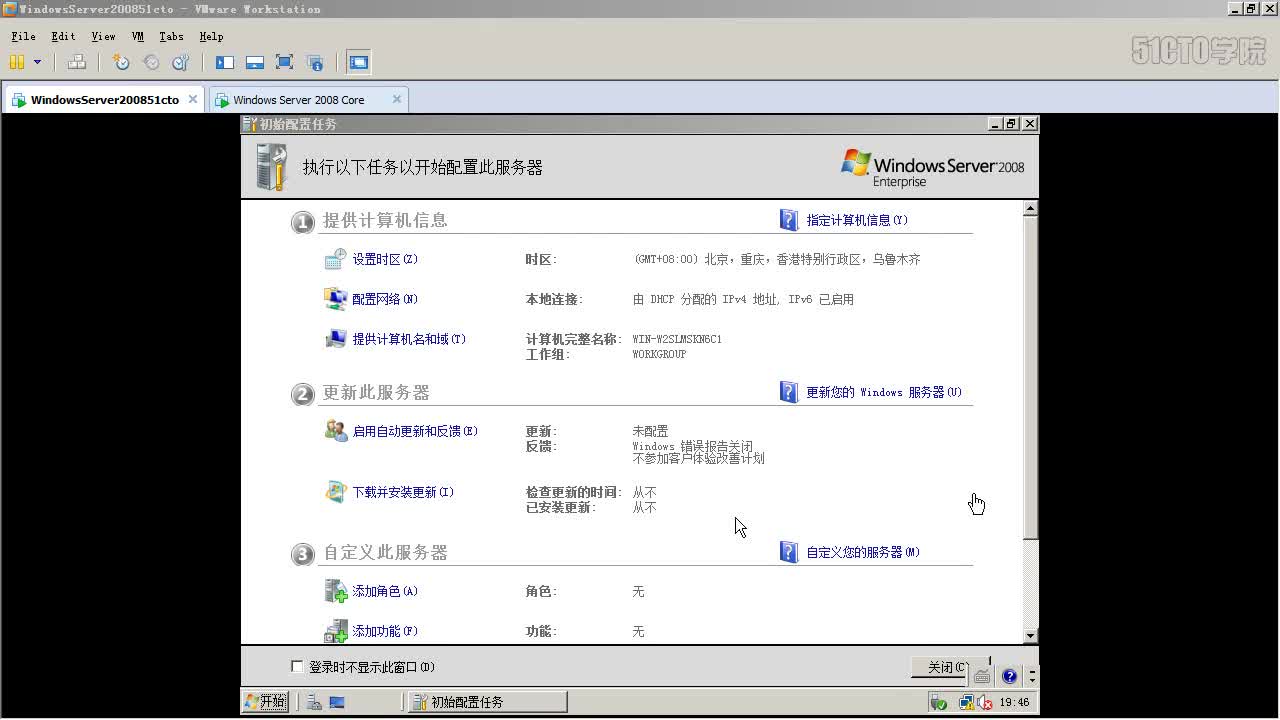Click the 设置时区 link
This screenshot has height=720, width=1280.
pos(385,259)
